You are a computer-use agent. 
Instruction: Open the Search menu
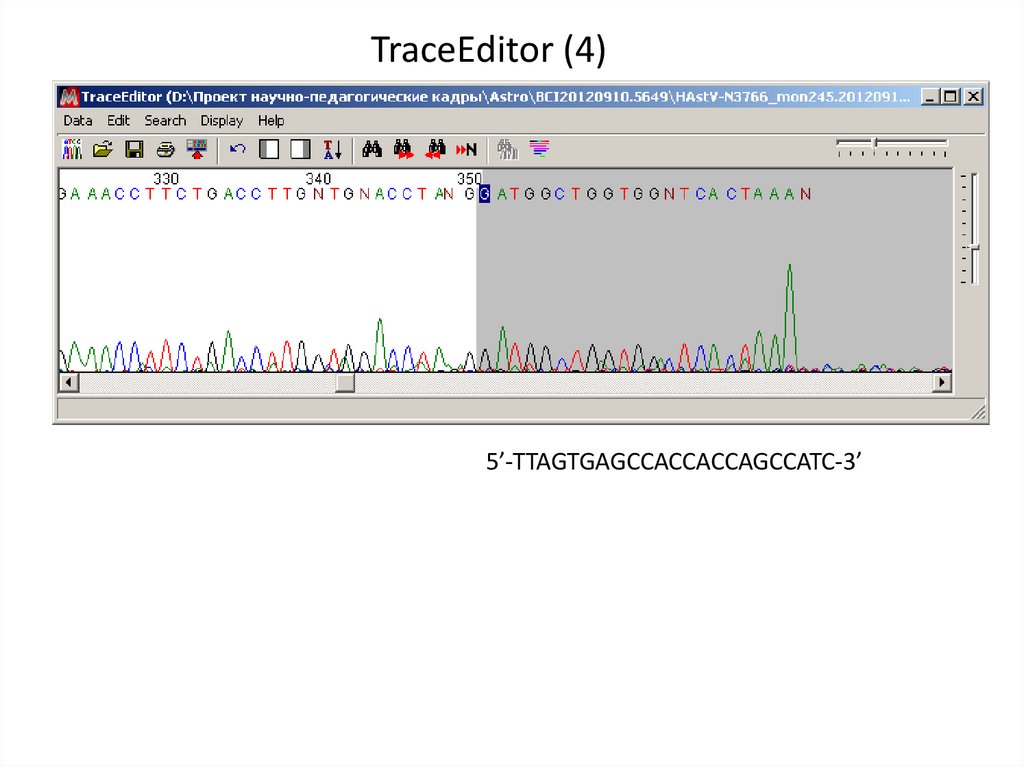coord(165,121)
